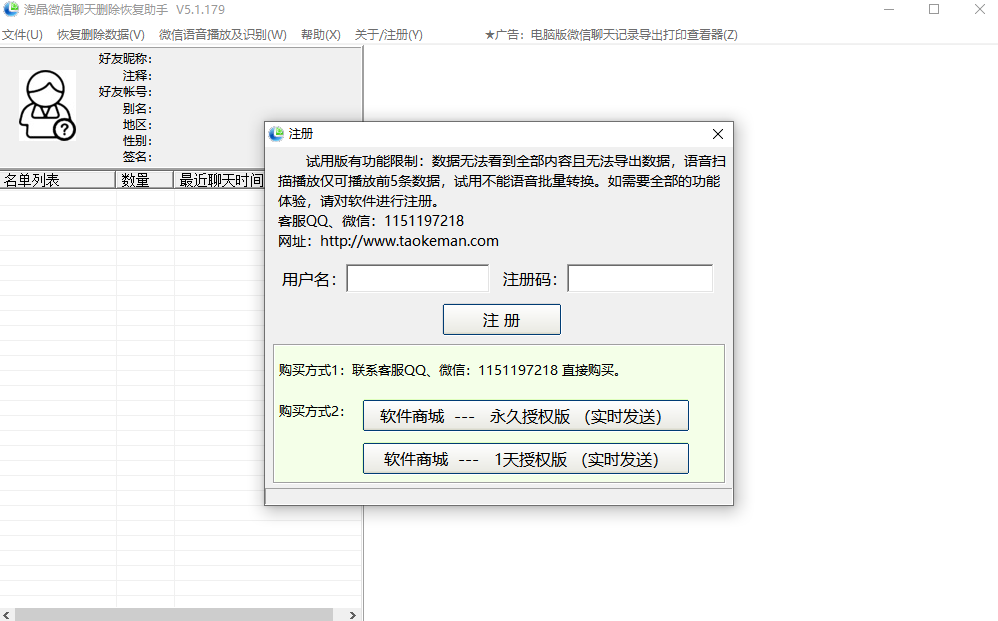Viewport: 998px width, 621px height.
Task: Click the 注册 dialog title icon
Action: (x=276, y=134)
